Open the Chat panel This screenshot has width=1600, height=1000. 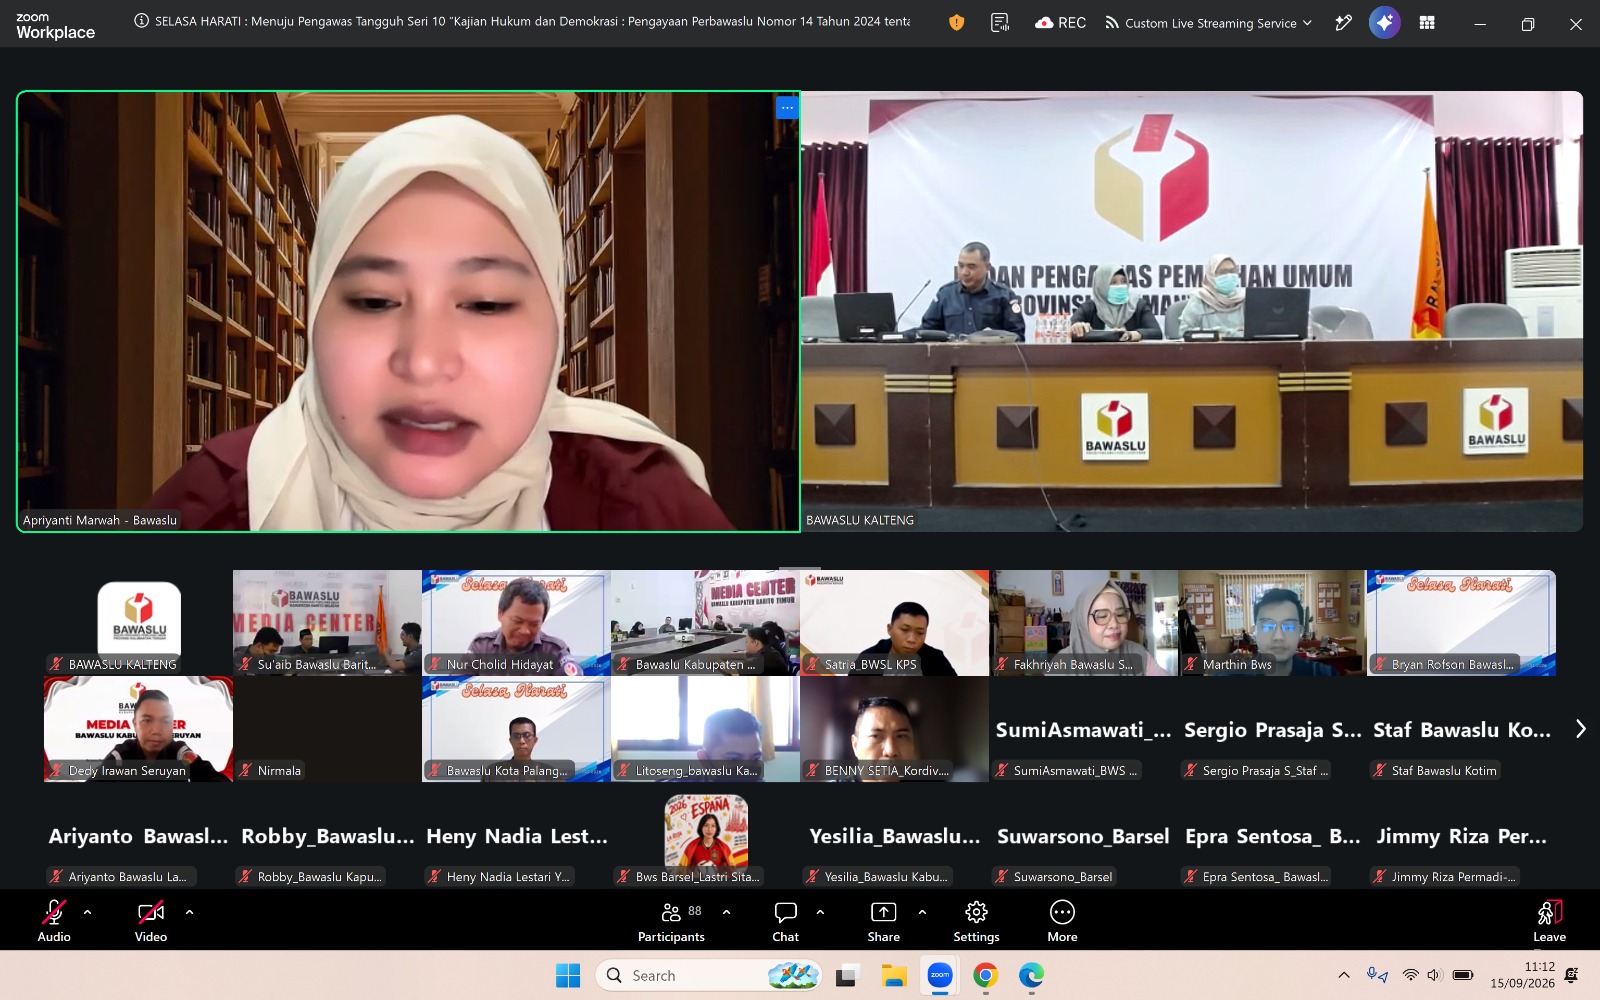click(x=785, y=920)
